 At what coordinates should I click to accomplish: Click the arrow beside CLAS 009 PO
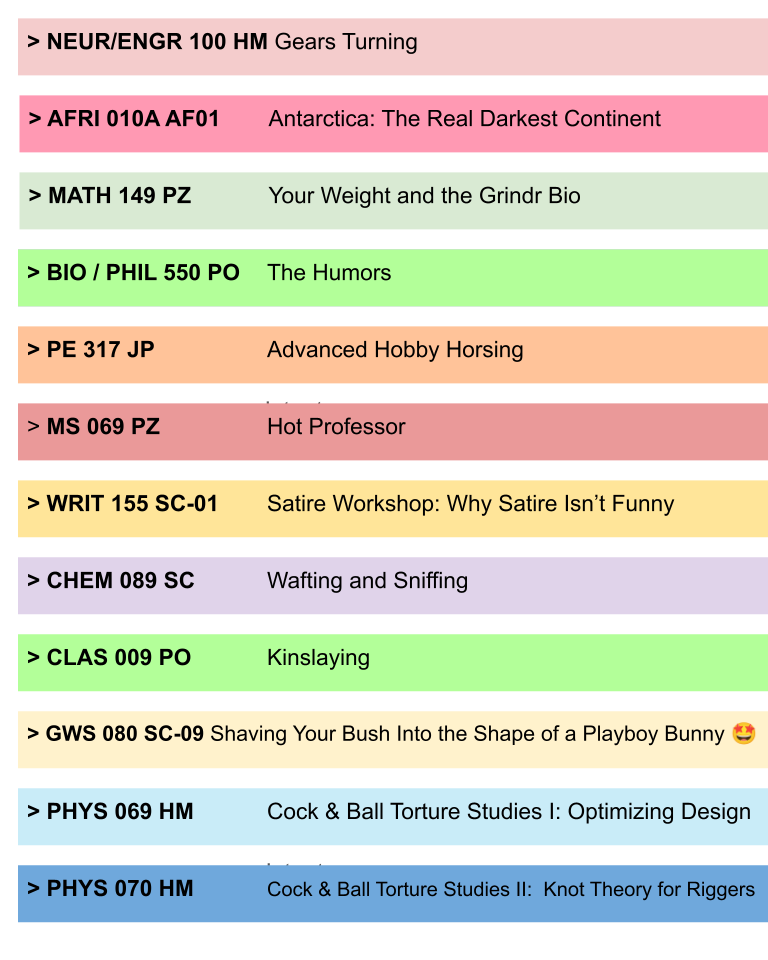point(34,658)
